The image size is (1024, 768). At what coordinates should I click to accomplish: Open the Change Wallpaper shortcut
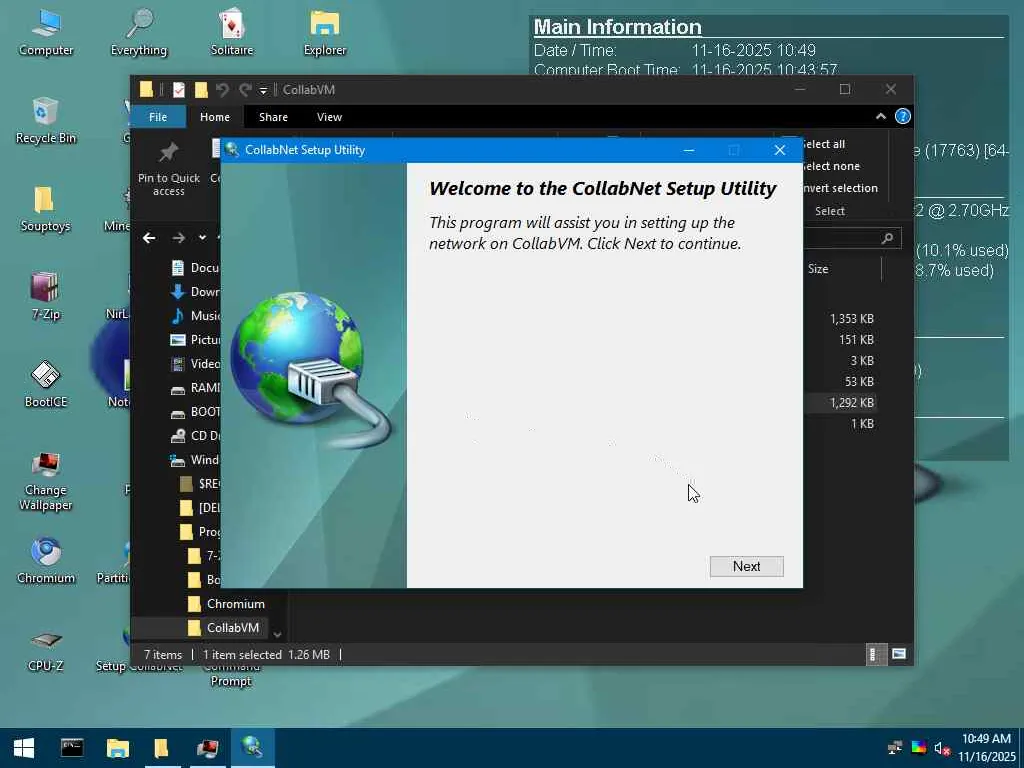point(46,482)
